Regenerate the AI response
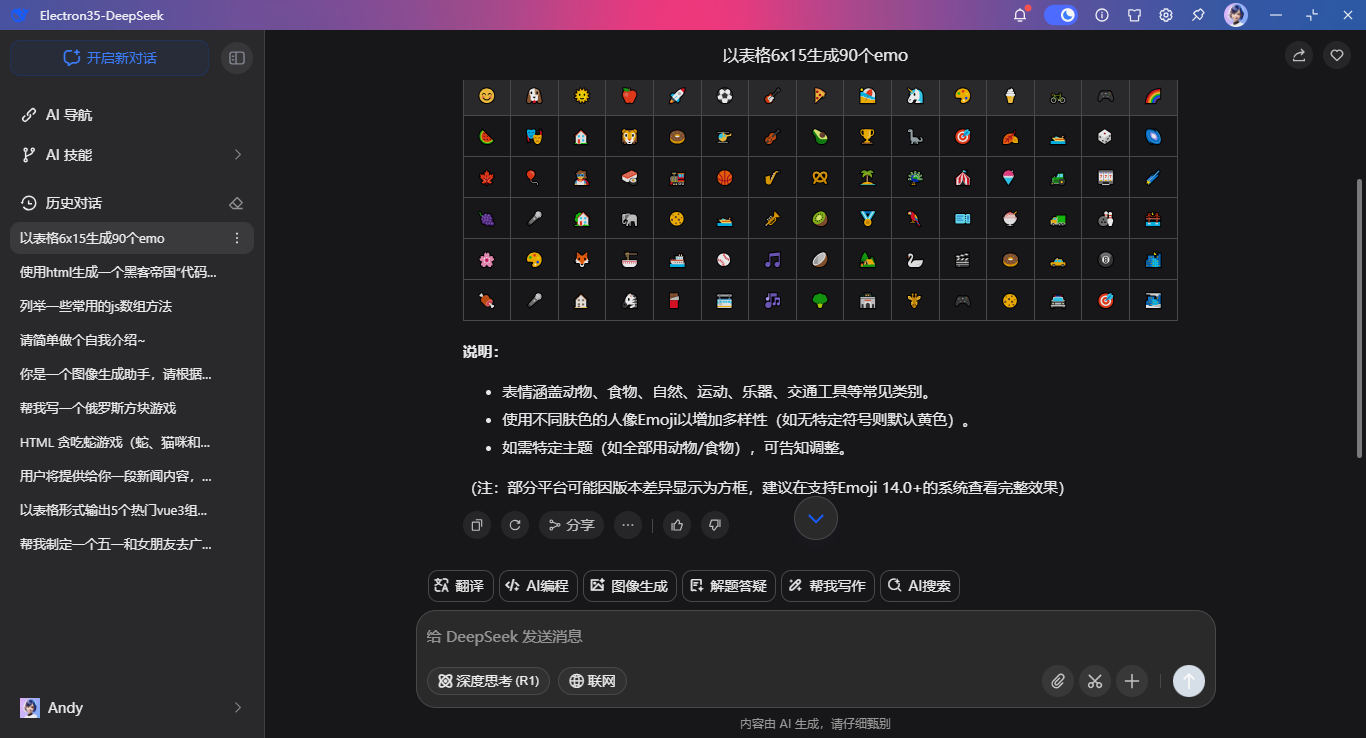This screenshot has width=1366, height=738. click(515, 525)
